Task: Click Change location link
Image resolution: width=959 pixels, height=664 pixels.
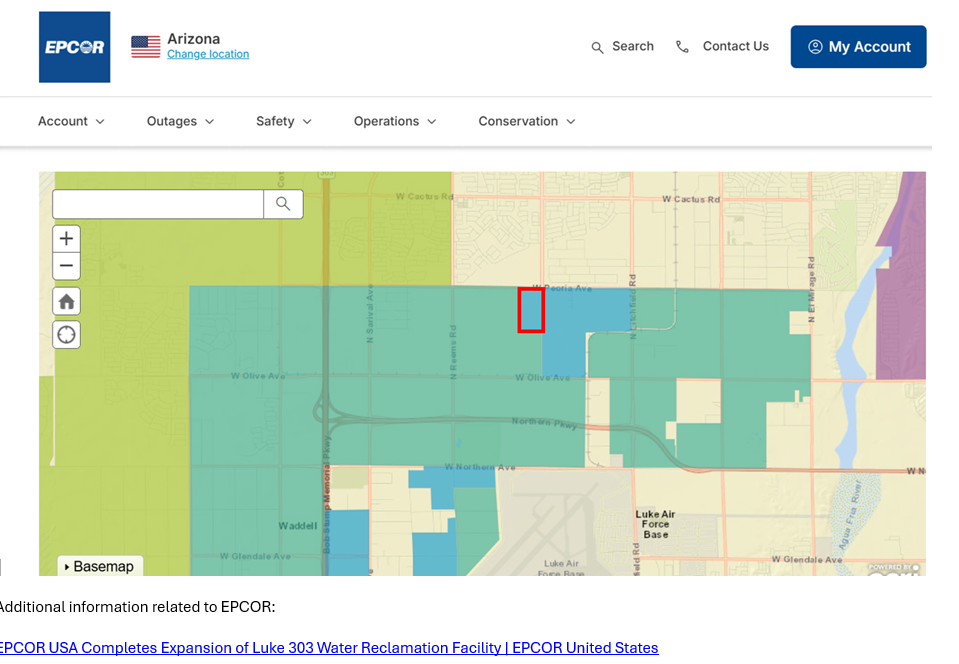Action: coord(208,54)
